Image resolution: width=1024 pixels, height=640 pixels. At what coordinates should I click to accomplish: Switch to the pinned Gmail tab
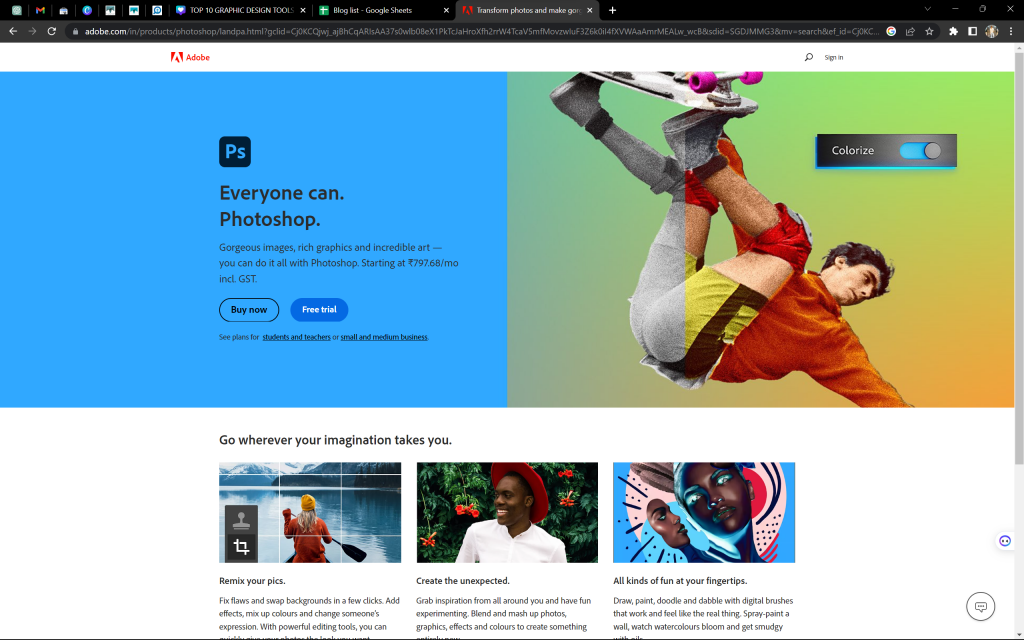tap(40, 10)
